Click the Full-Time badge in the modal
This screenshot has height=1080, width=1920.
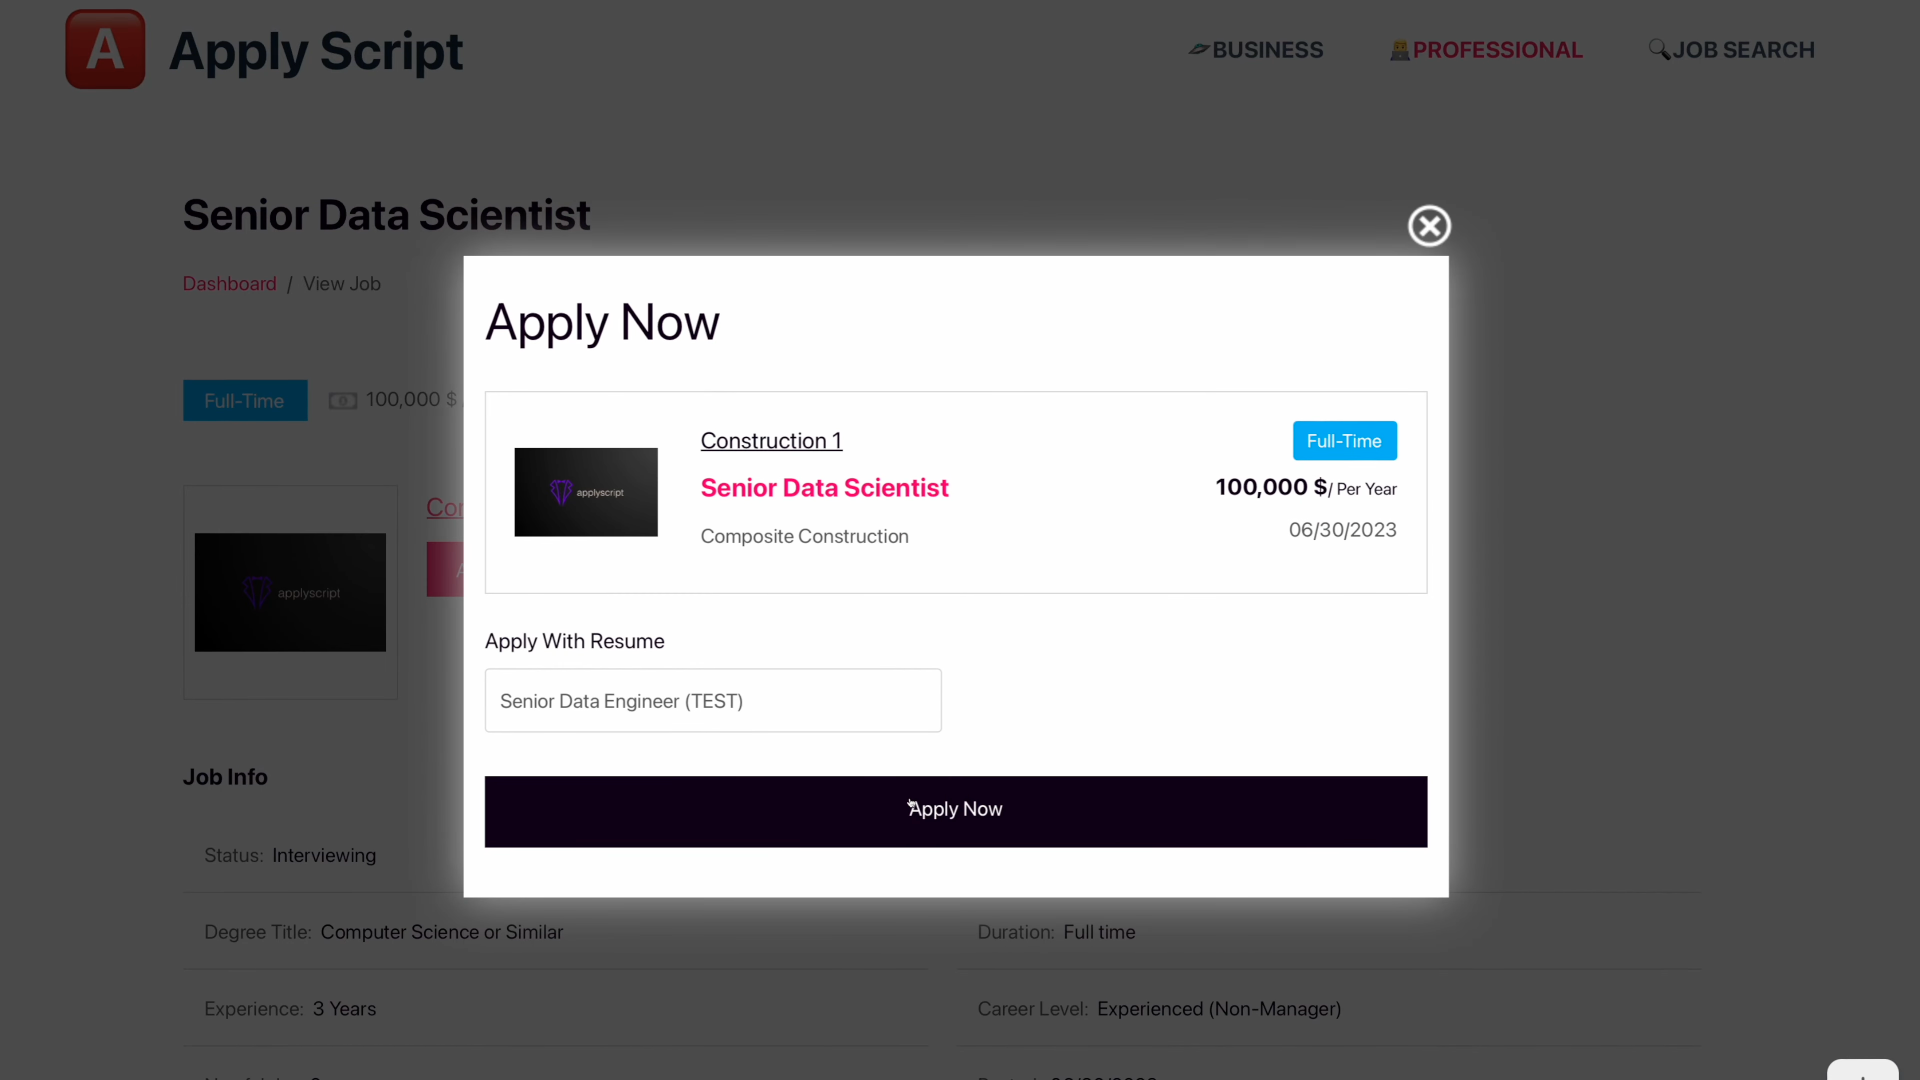(1344, 441)
